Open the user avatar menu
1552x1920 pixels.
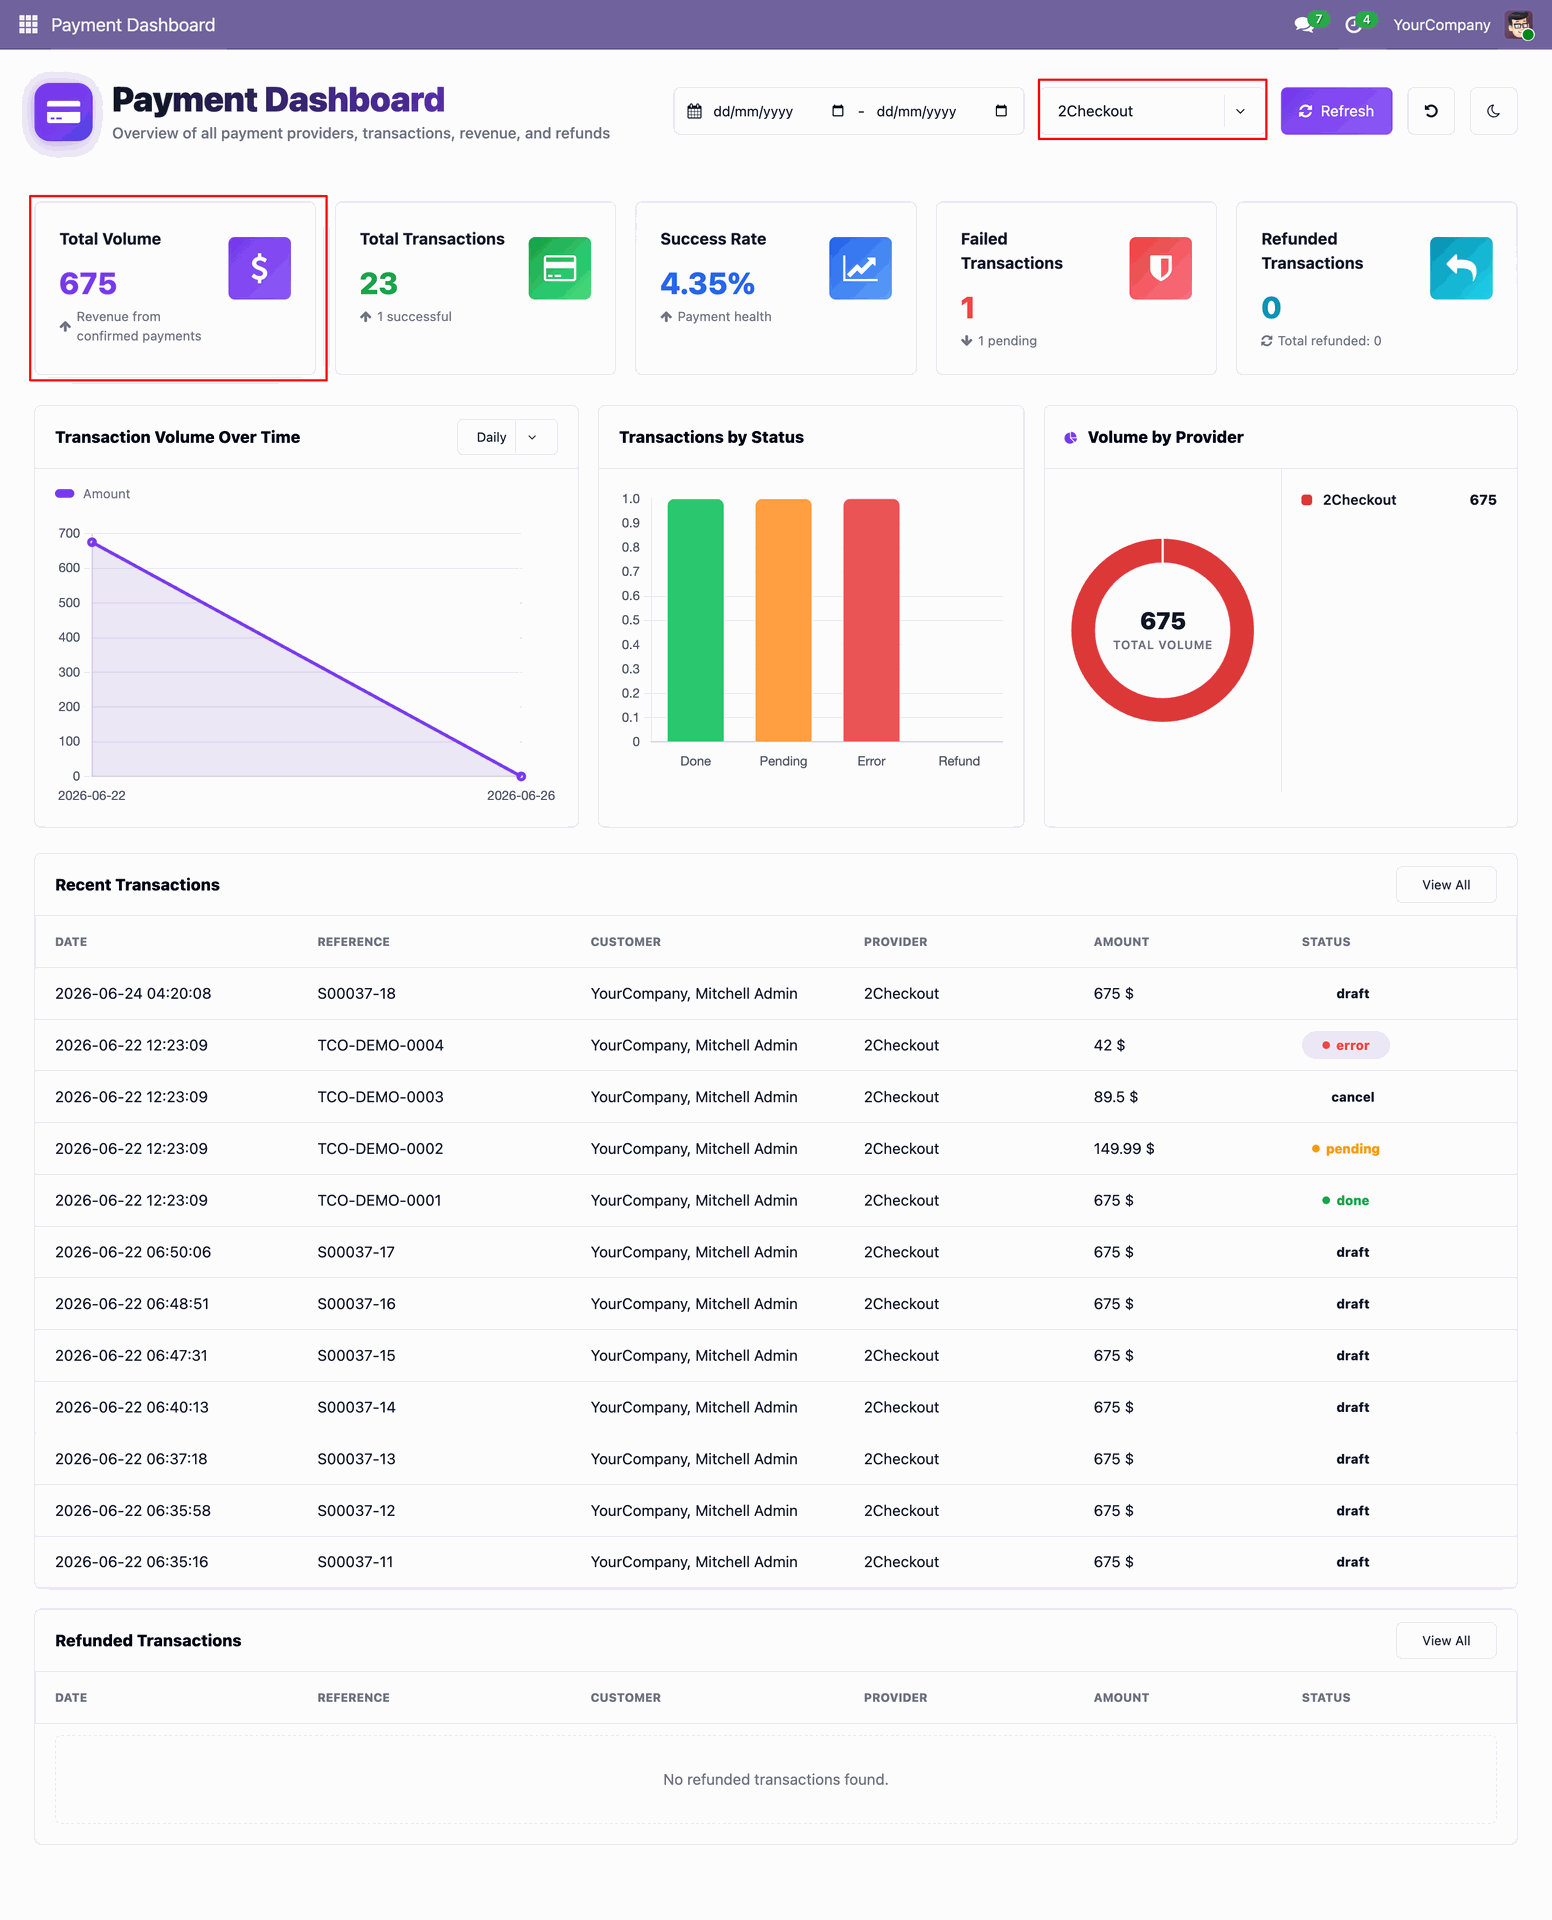click(x=1519, y=24)
